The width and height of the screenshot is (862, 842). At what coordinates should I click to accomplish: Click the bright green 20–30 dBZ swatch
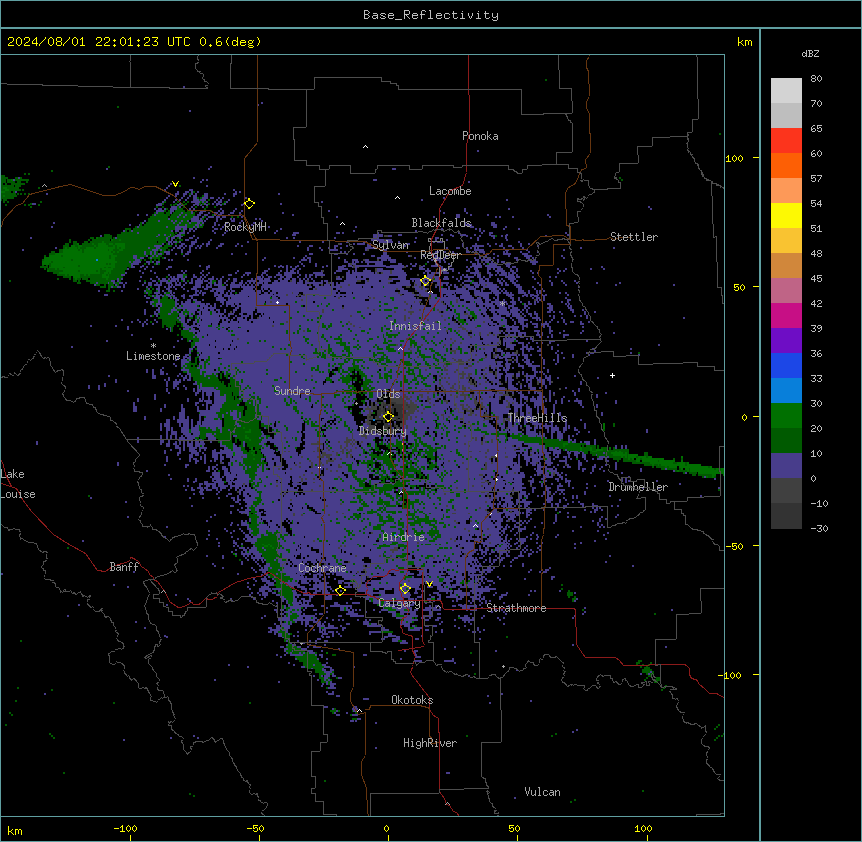(786, 416)
